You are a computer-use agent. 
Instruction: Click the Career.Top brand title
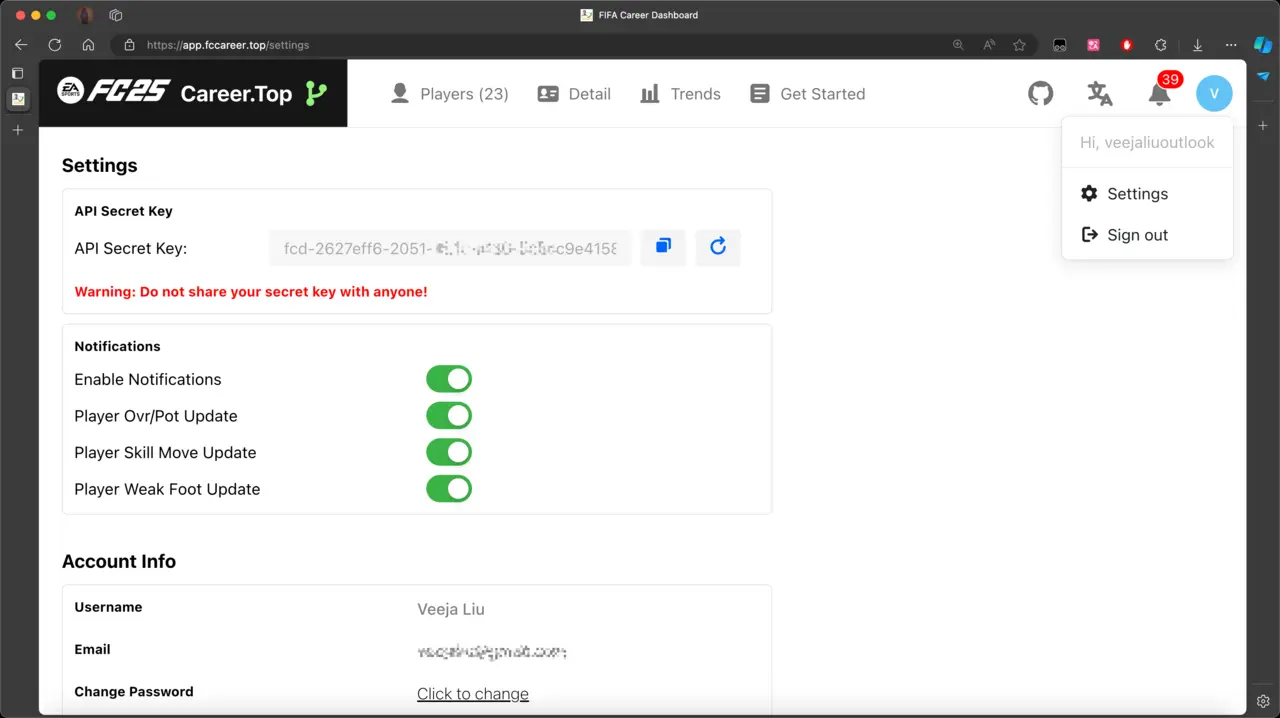click(x=236, y=94)
